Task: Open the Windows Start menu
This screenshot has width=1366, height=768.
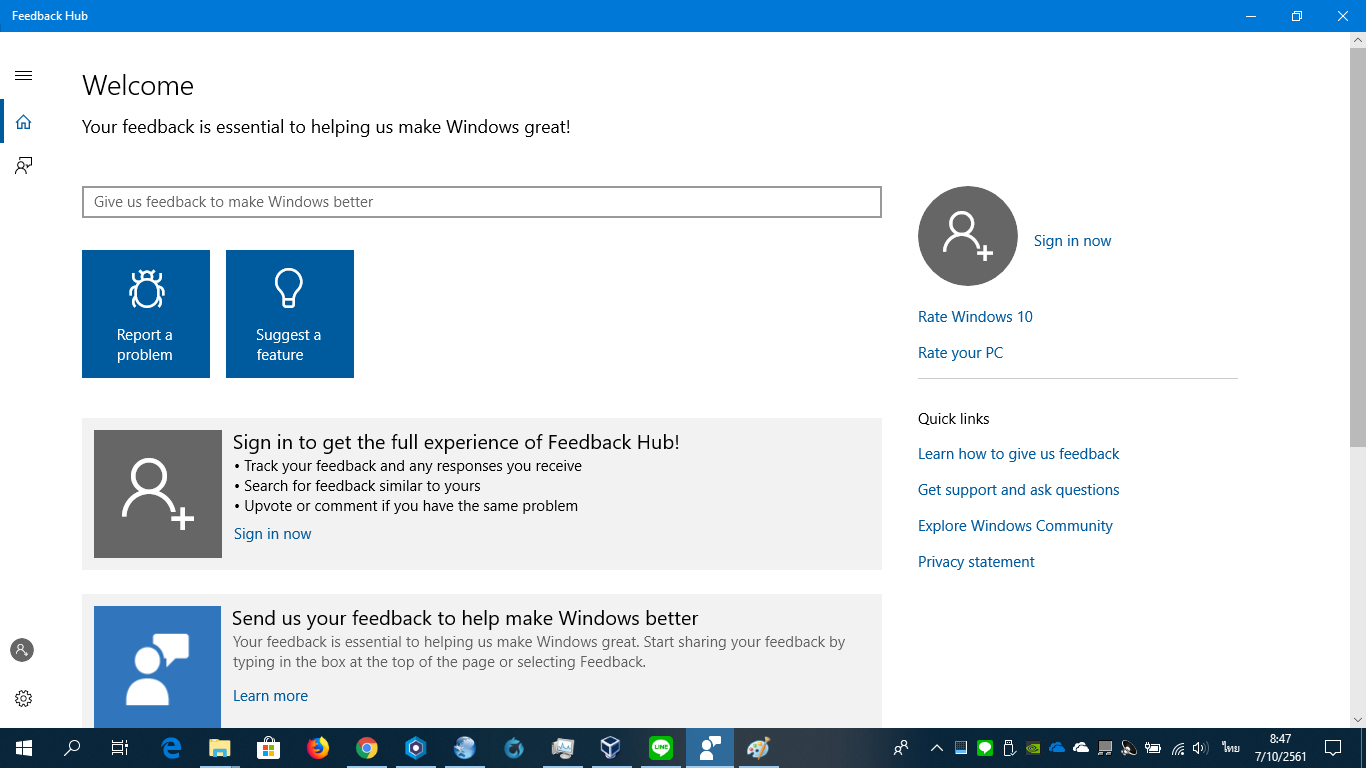Action: tap(24, 748)
